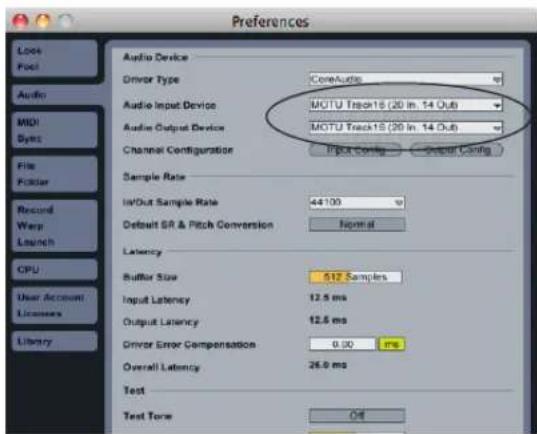Switch to the Library tab

(55, 341)
